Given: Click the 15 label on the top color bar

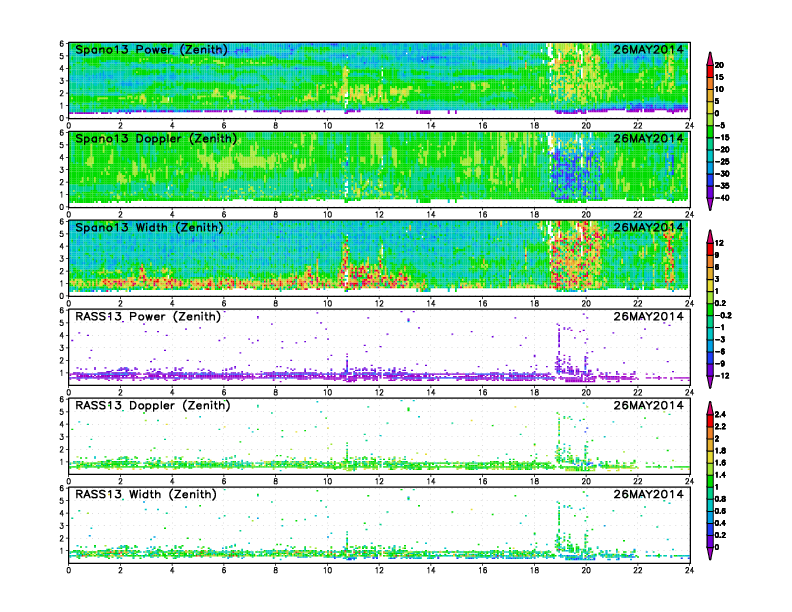Looking at the screenshot, I should coord(720,77).
